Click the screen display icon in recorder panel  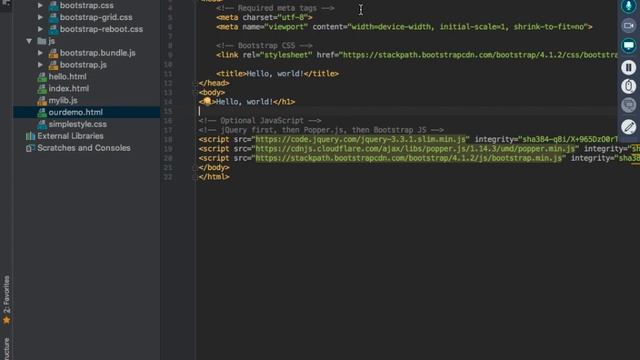[x=629, y=45]
